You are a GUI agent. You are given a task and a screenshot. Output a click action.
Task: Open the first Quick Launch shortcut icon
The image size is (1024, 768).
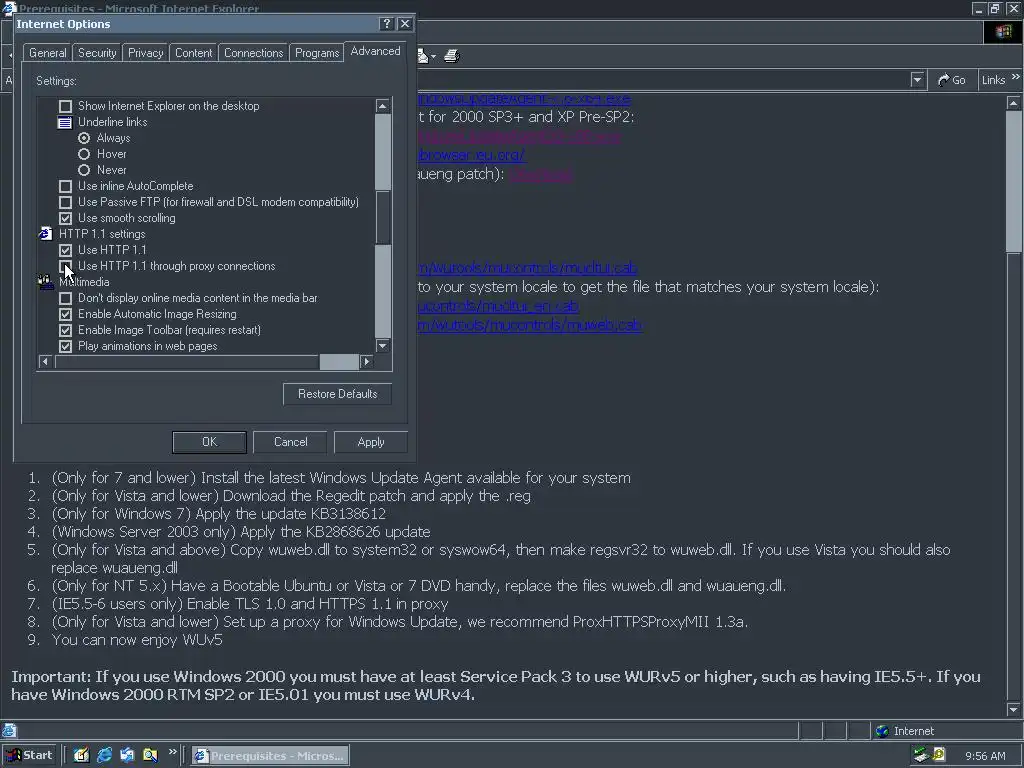coord(81,755)
